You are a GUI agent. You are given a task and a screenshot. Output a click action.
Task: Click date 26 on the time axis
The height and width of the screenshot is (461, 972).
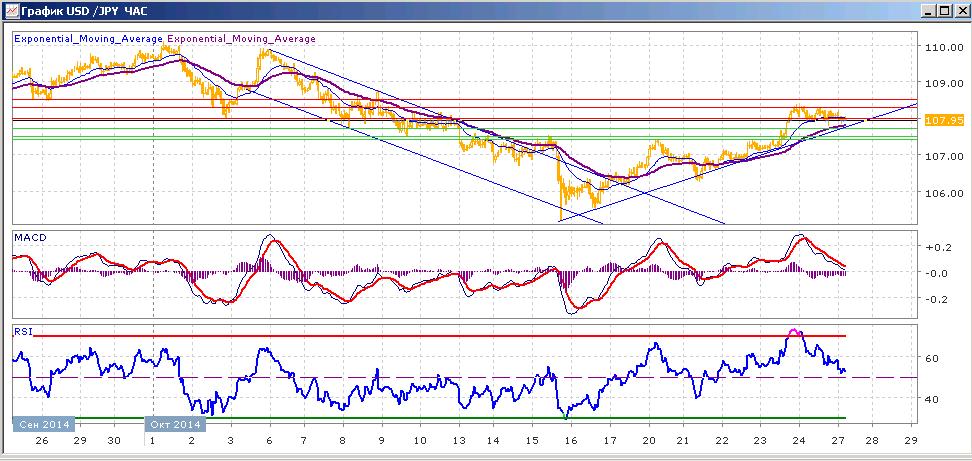coord(42,441)
